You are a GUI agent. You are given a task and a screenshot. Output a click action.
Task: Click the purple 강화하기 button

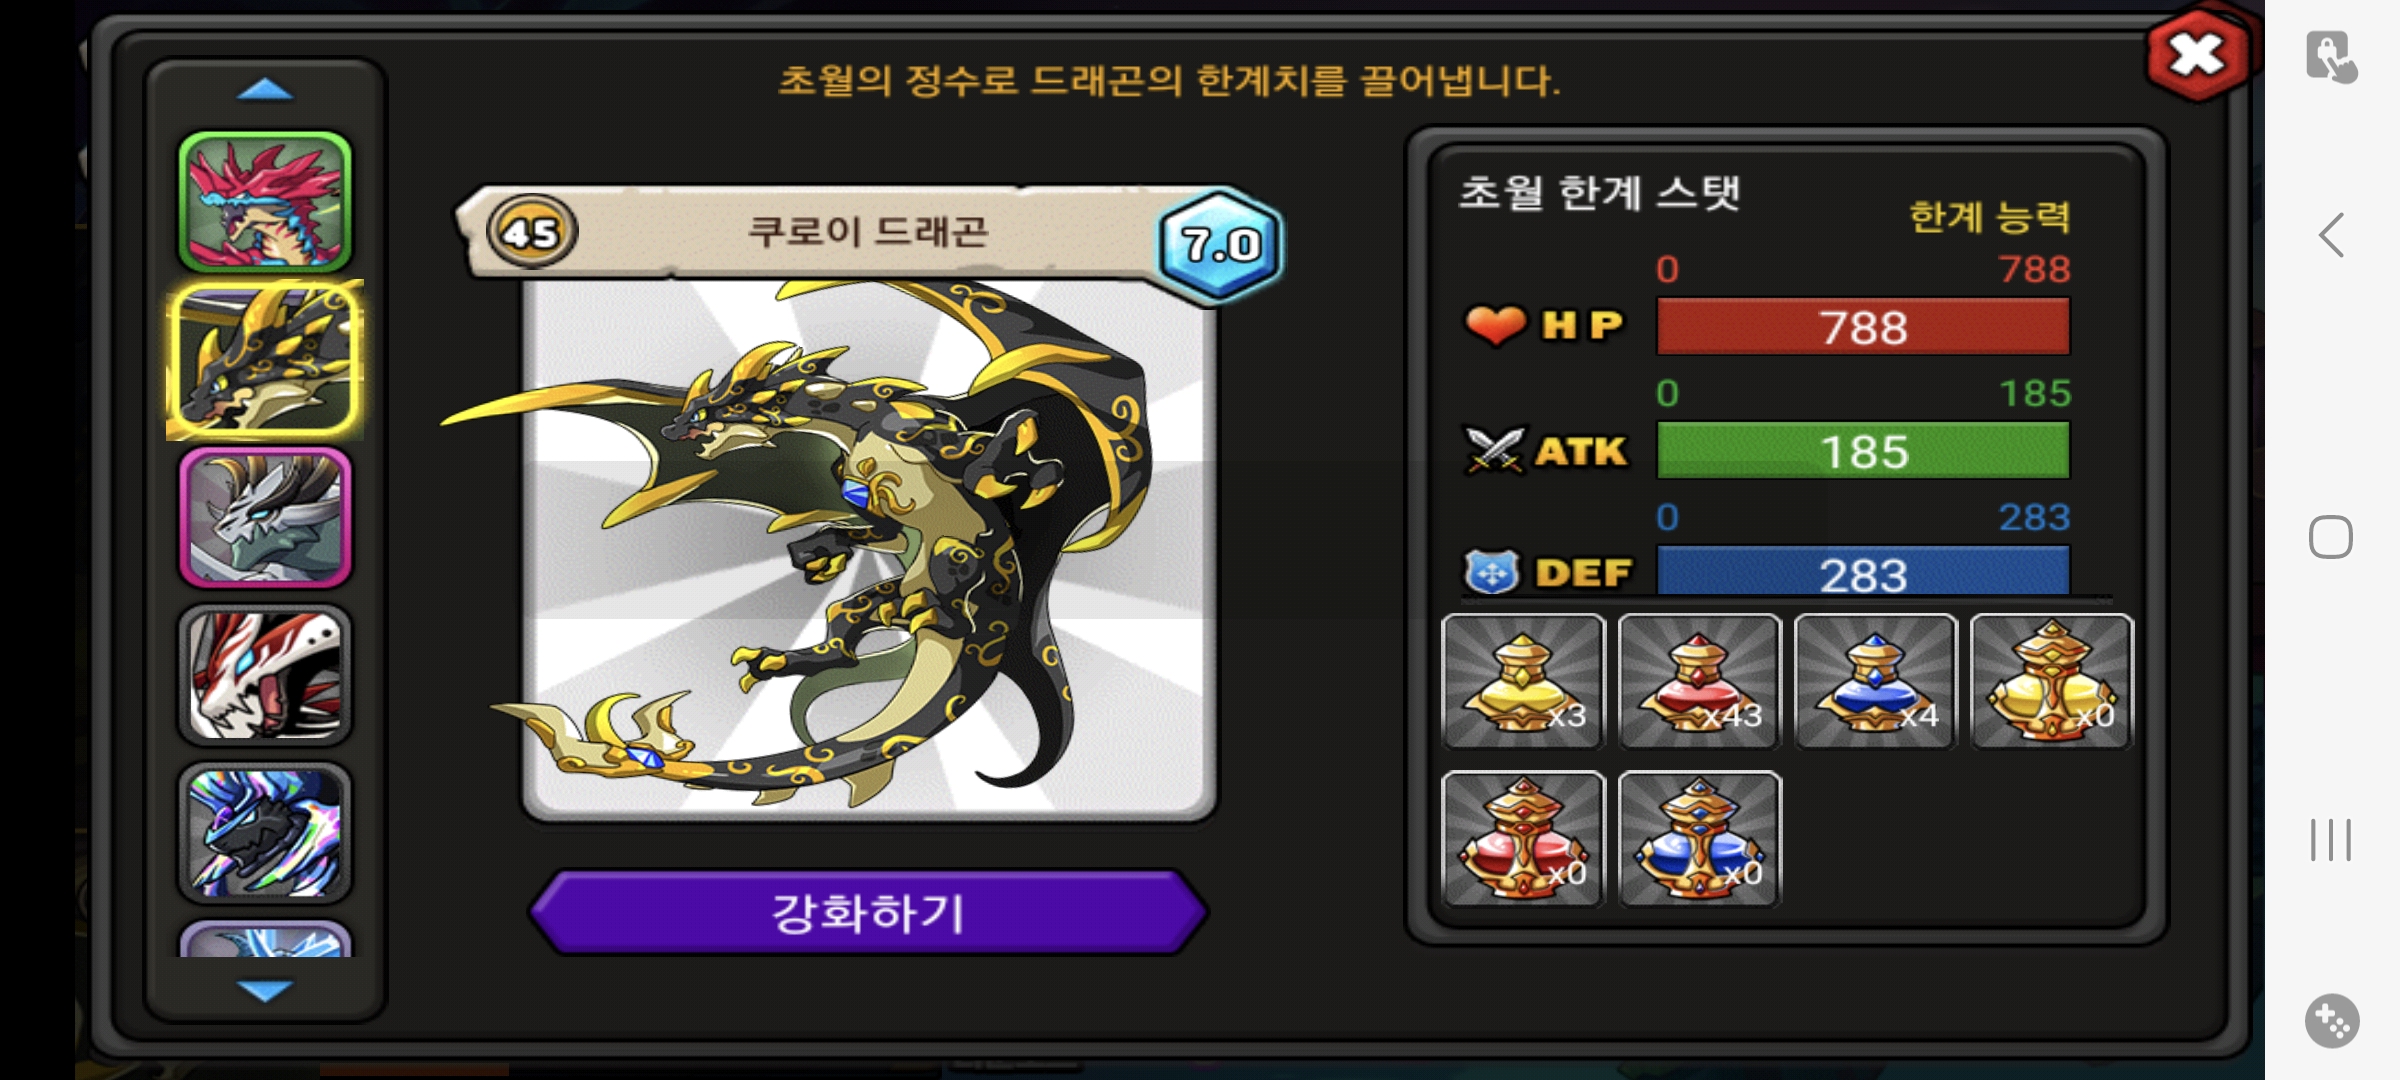click(868, 912)
